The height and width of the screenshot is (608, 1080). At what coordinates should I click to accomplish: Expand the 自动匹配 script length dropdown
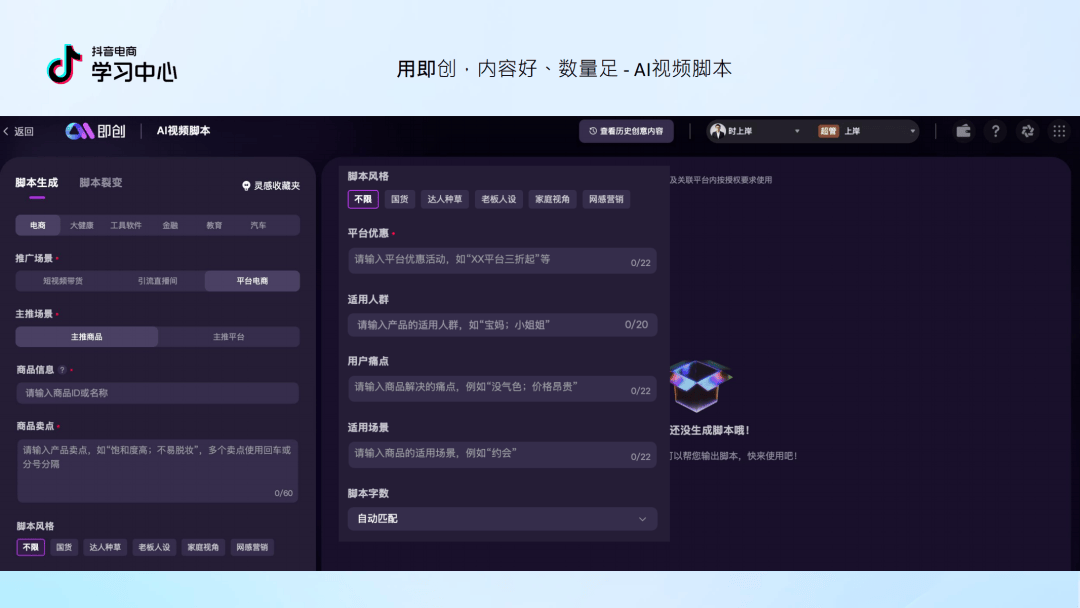tap(502, 518)
